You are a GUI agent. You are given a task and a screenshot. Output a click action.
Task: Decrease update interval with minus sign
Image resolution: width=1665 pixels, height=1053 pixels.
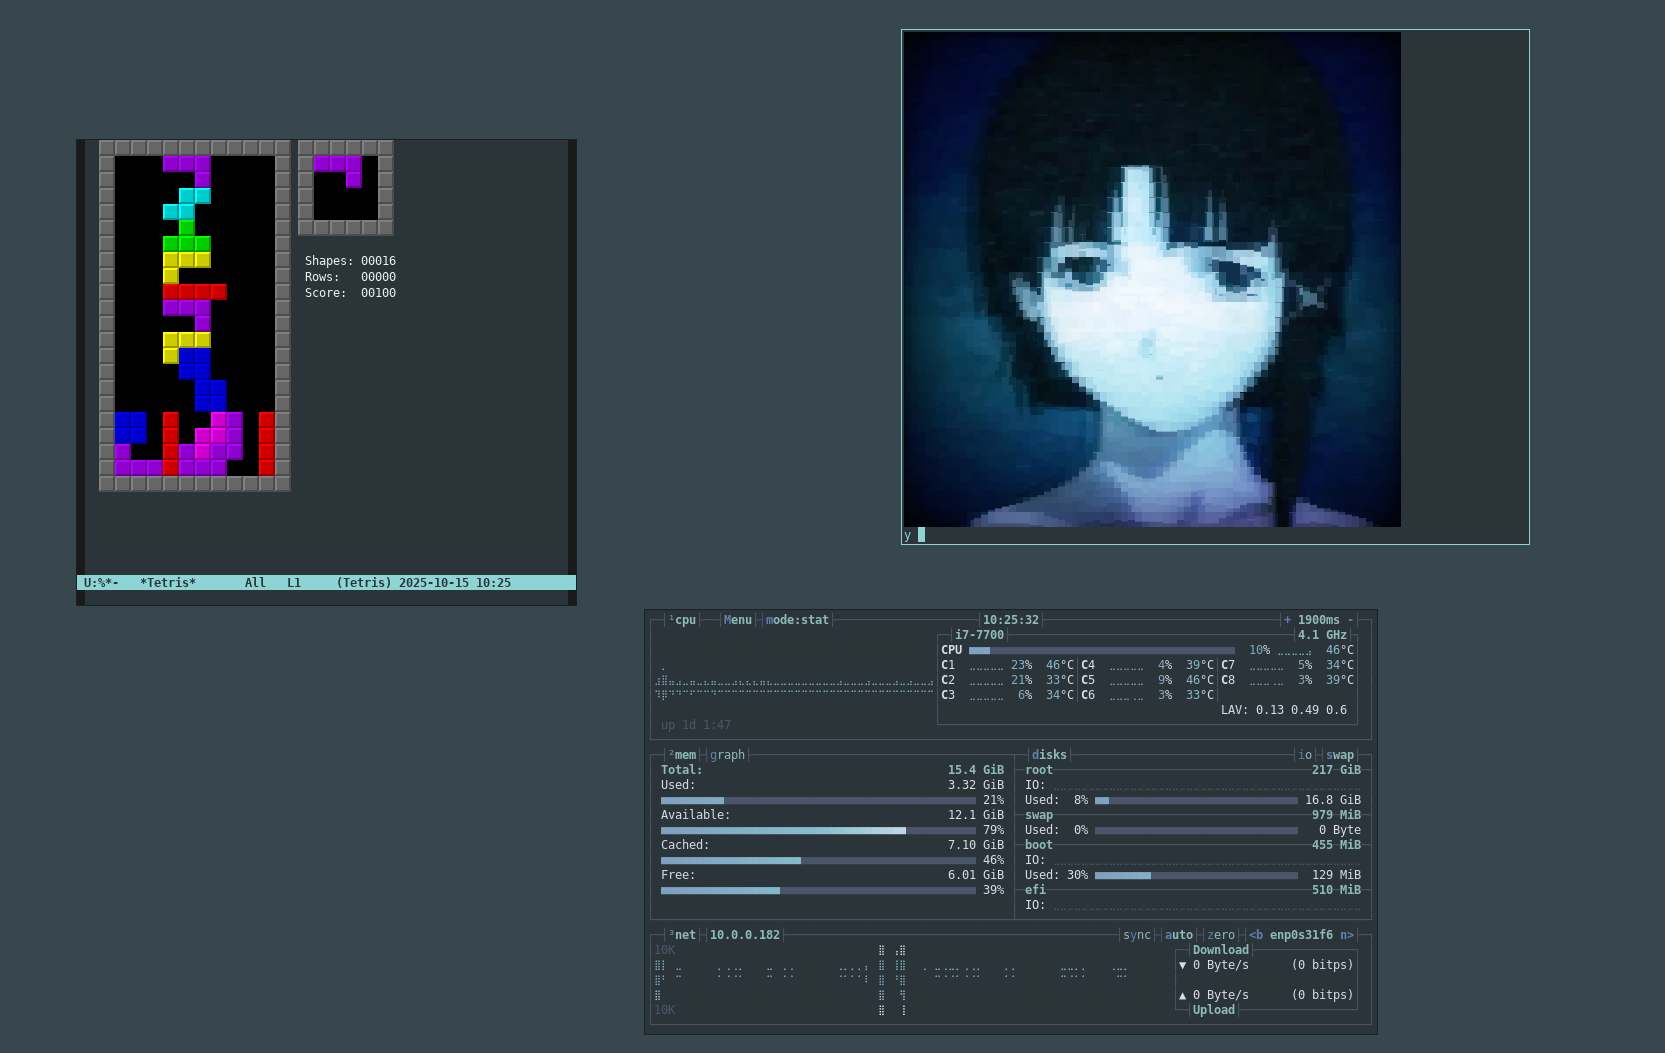click(x=1350, y=620)
